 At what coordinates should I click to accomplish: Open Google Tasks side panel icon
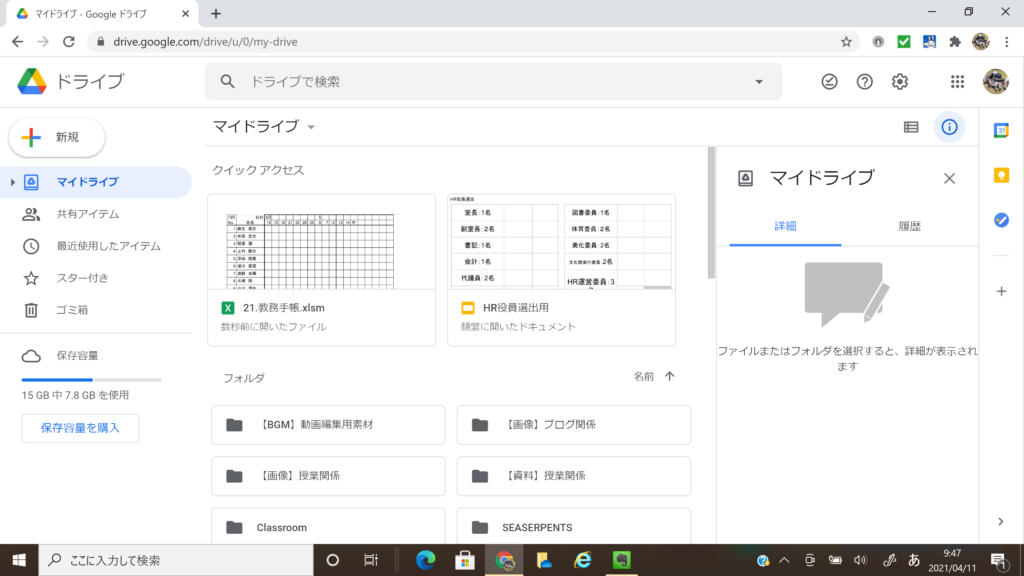click(x=1001, y=220)
